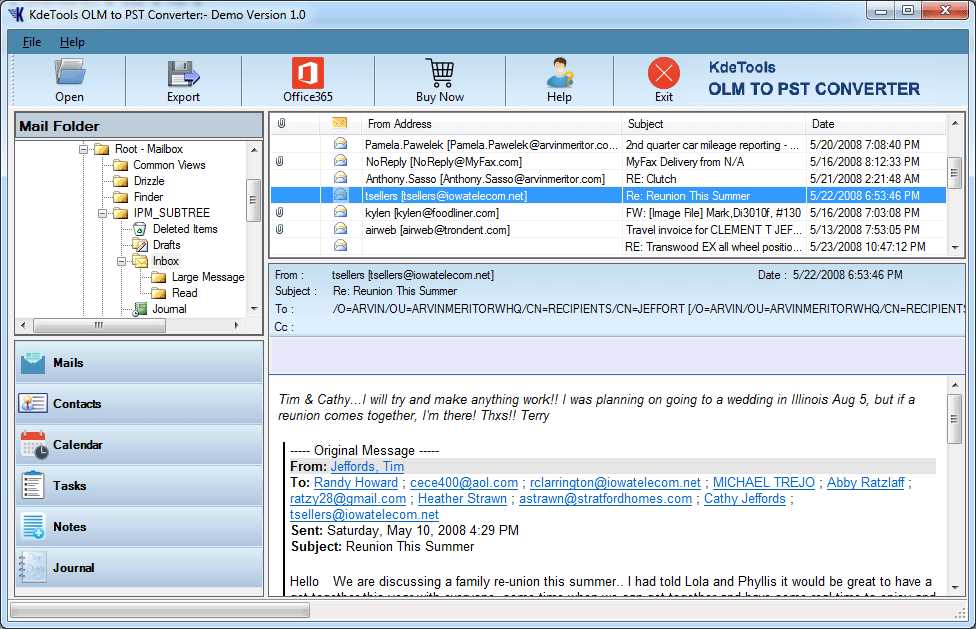Click the Journal tree folder icon
976x629 pixels.
point(140,309)
